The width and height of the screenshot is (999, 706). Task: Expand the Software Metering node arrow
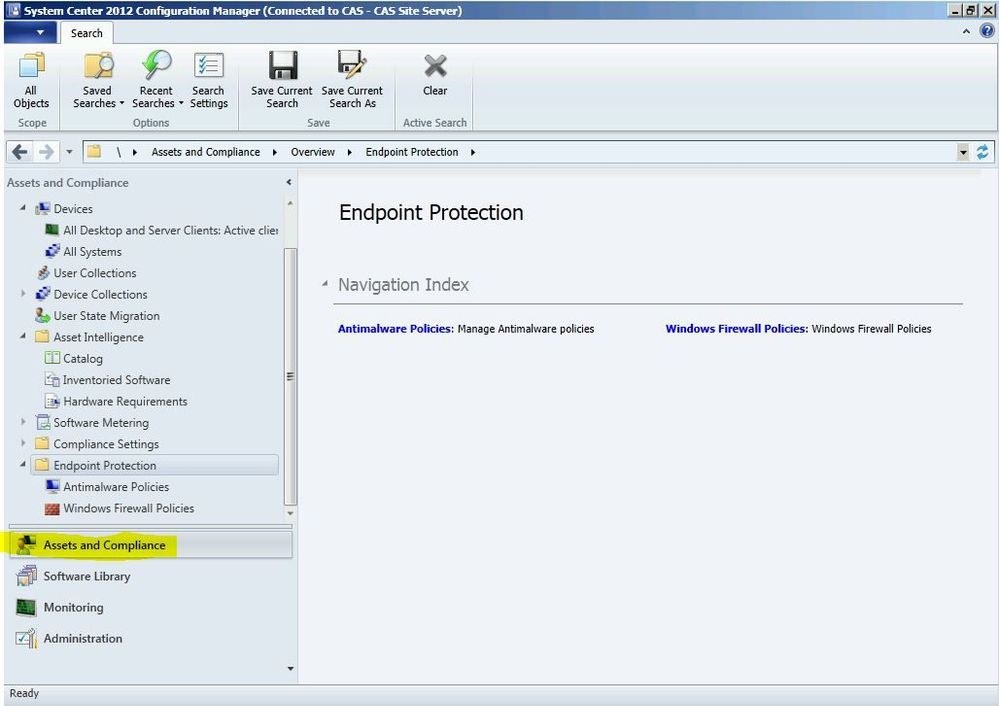(23, 422)
